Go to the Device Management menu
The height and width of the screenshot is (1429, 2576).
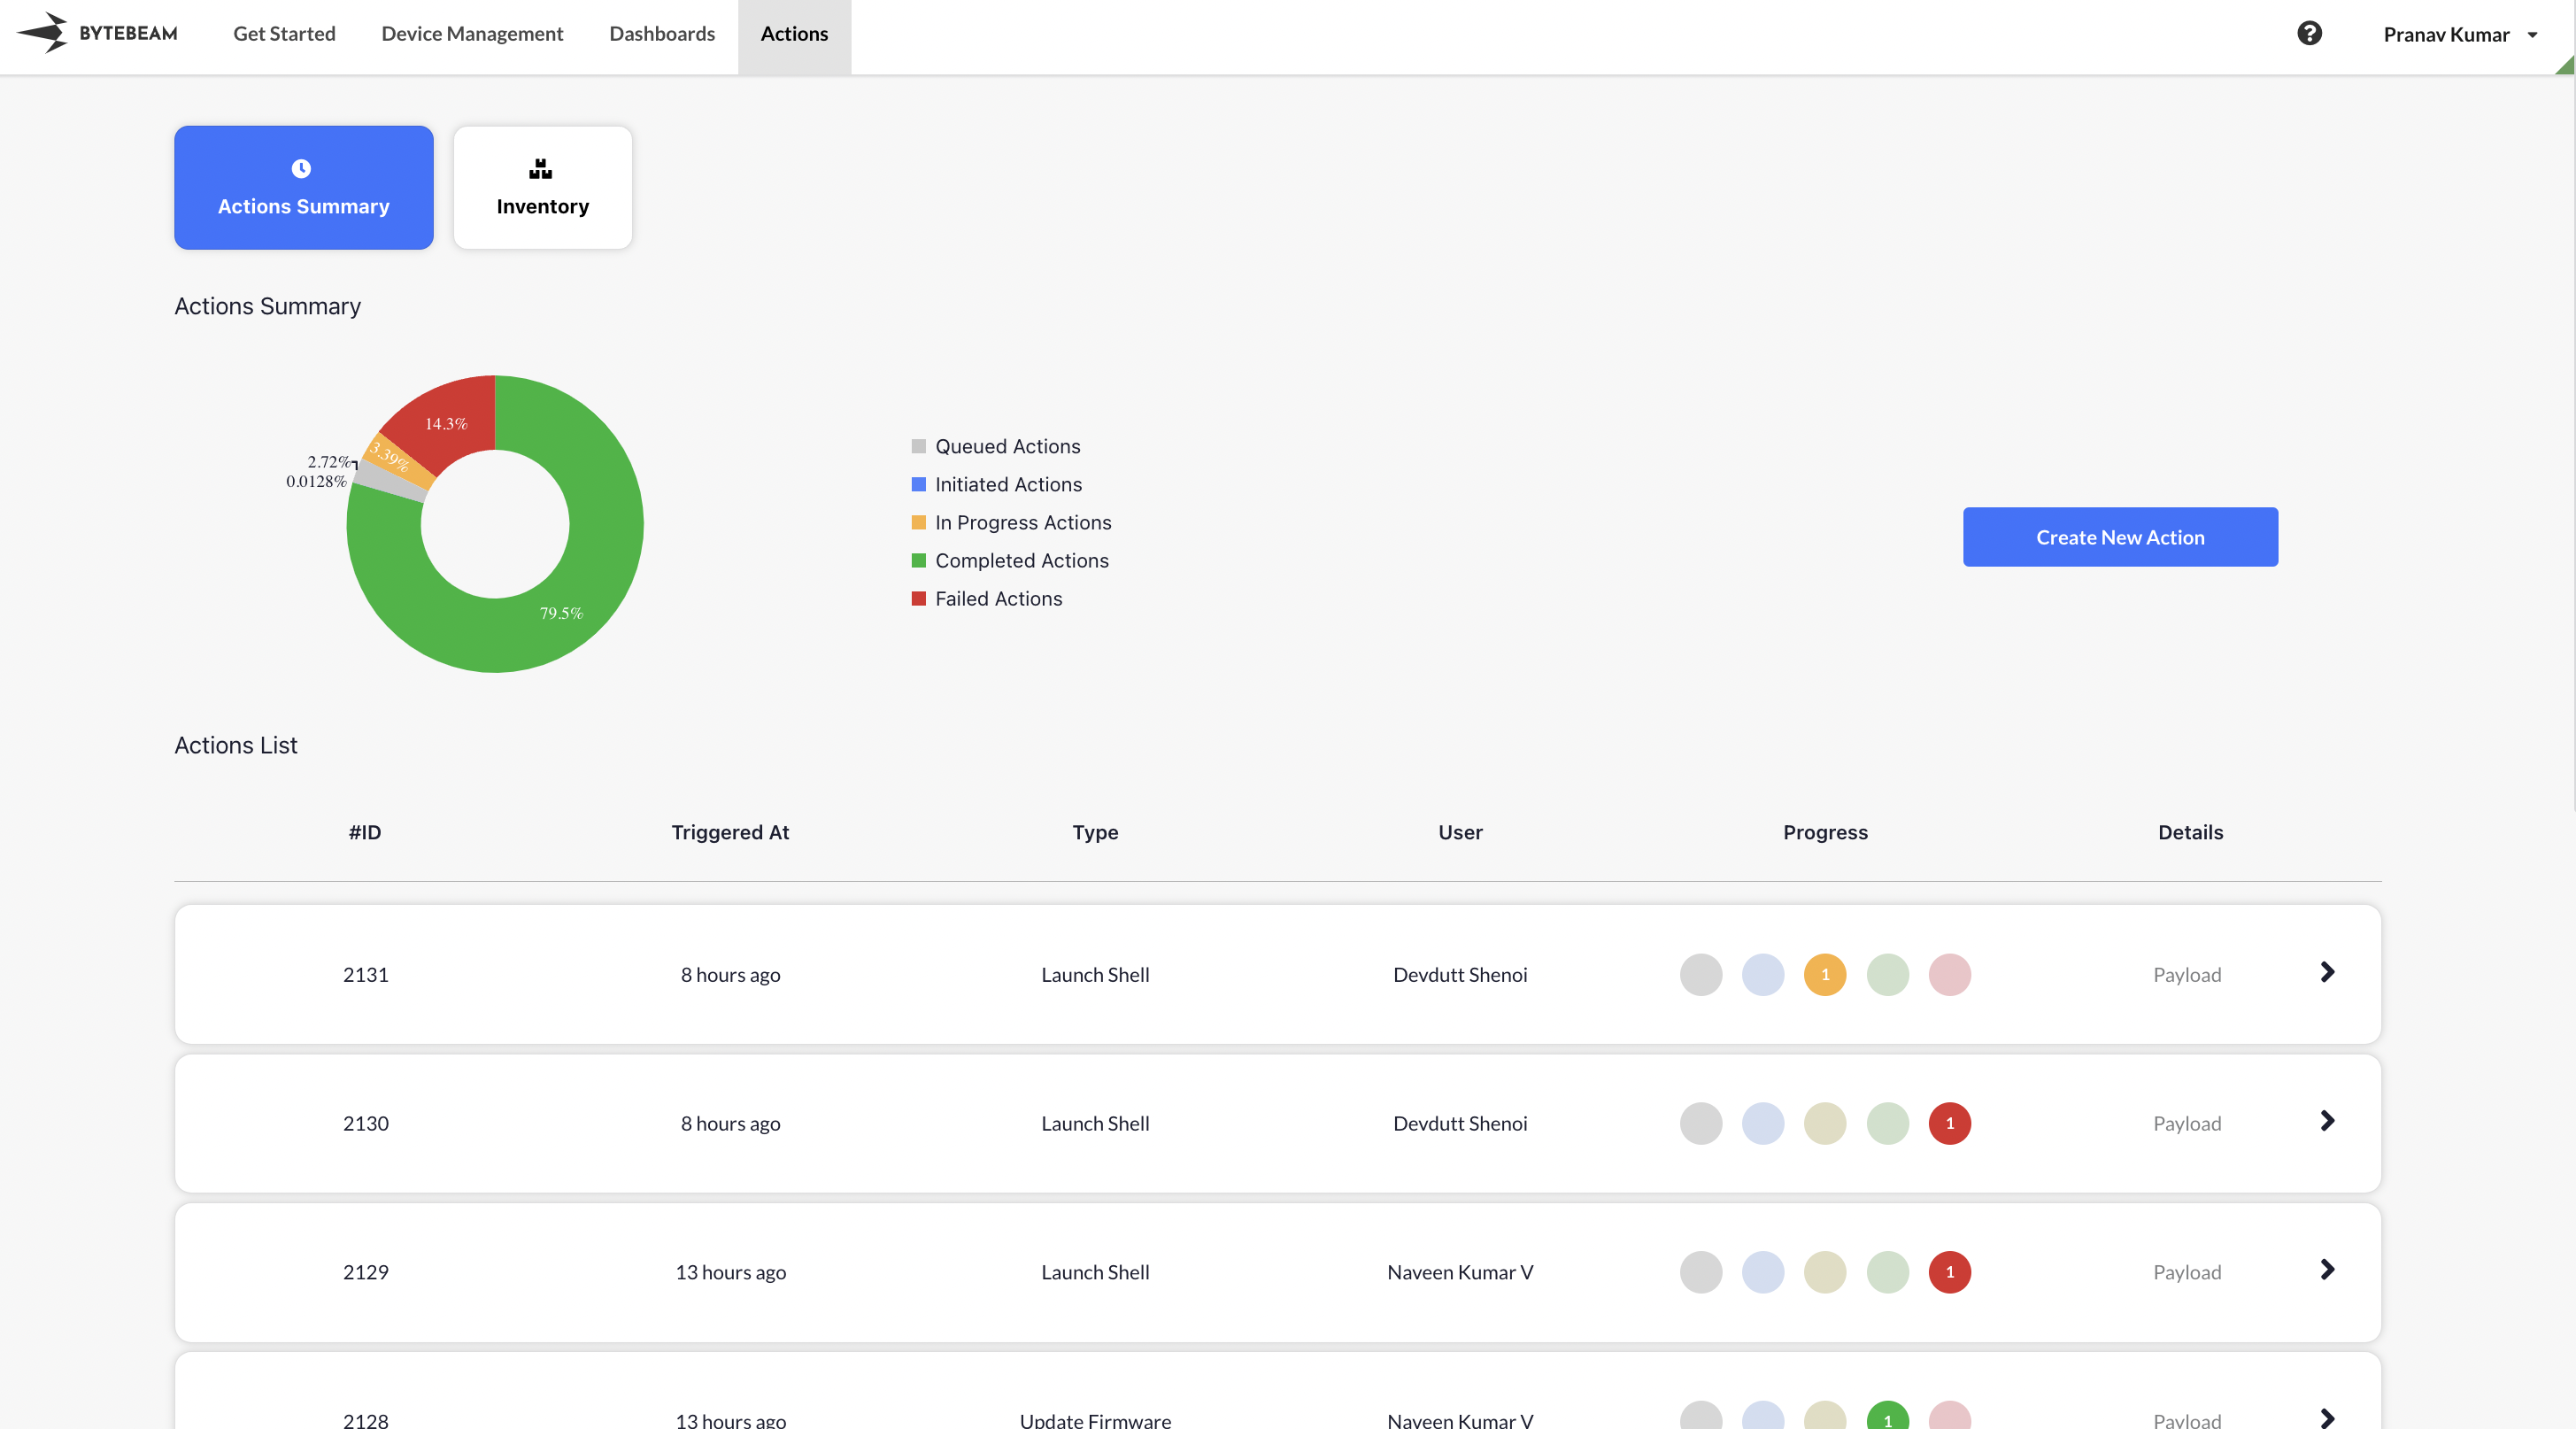(472, 34)
